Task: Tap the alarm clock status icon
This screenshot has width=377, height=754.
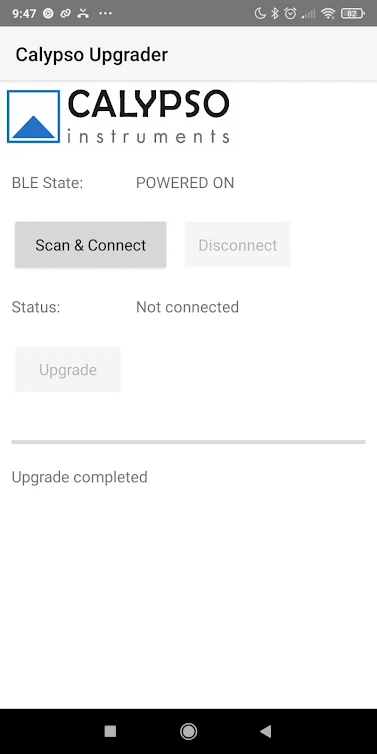Action: coord(290,13)
